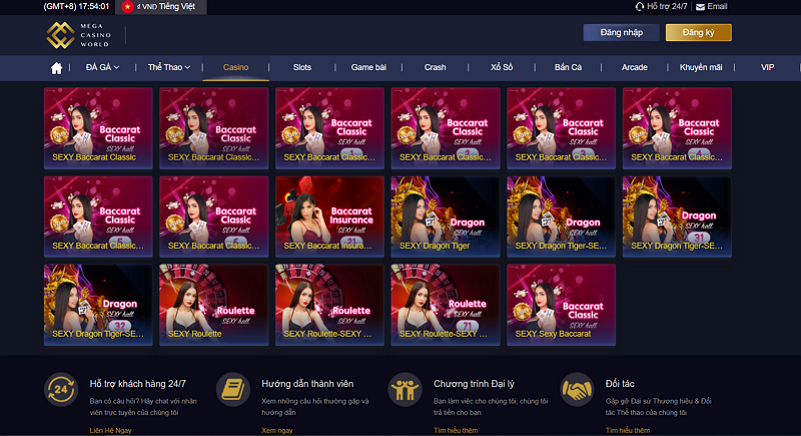This screenshot has height=436, width=801.
Task: Expand the Thể Thao menu
Action: (x=169, y=67)
